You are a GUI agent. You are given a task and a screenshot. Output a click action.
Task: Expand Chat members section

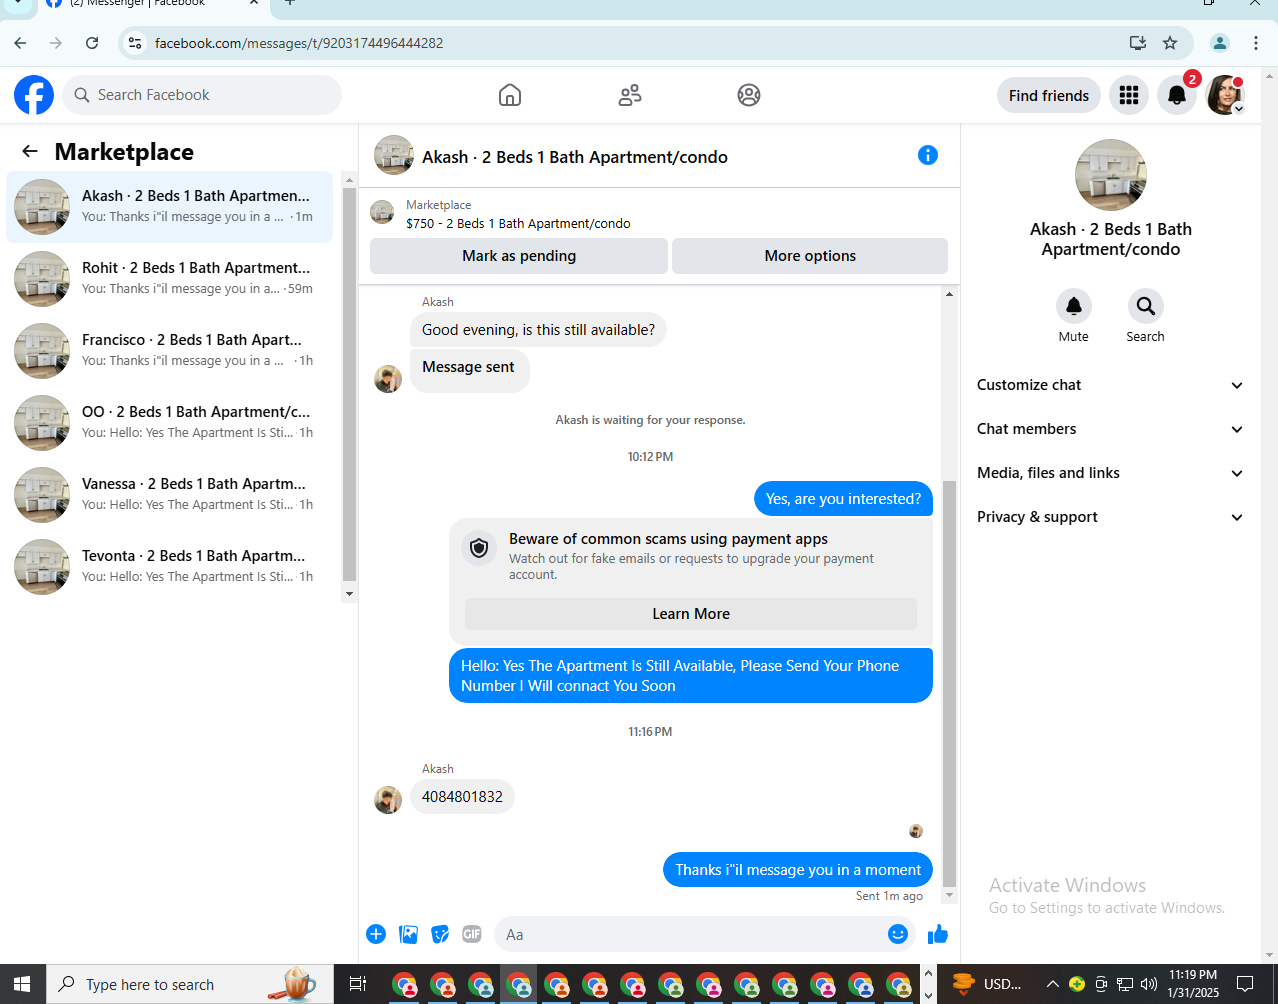coord(1110,429)
